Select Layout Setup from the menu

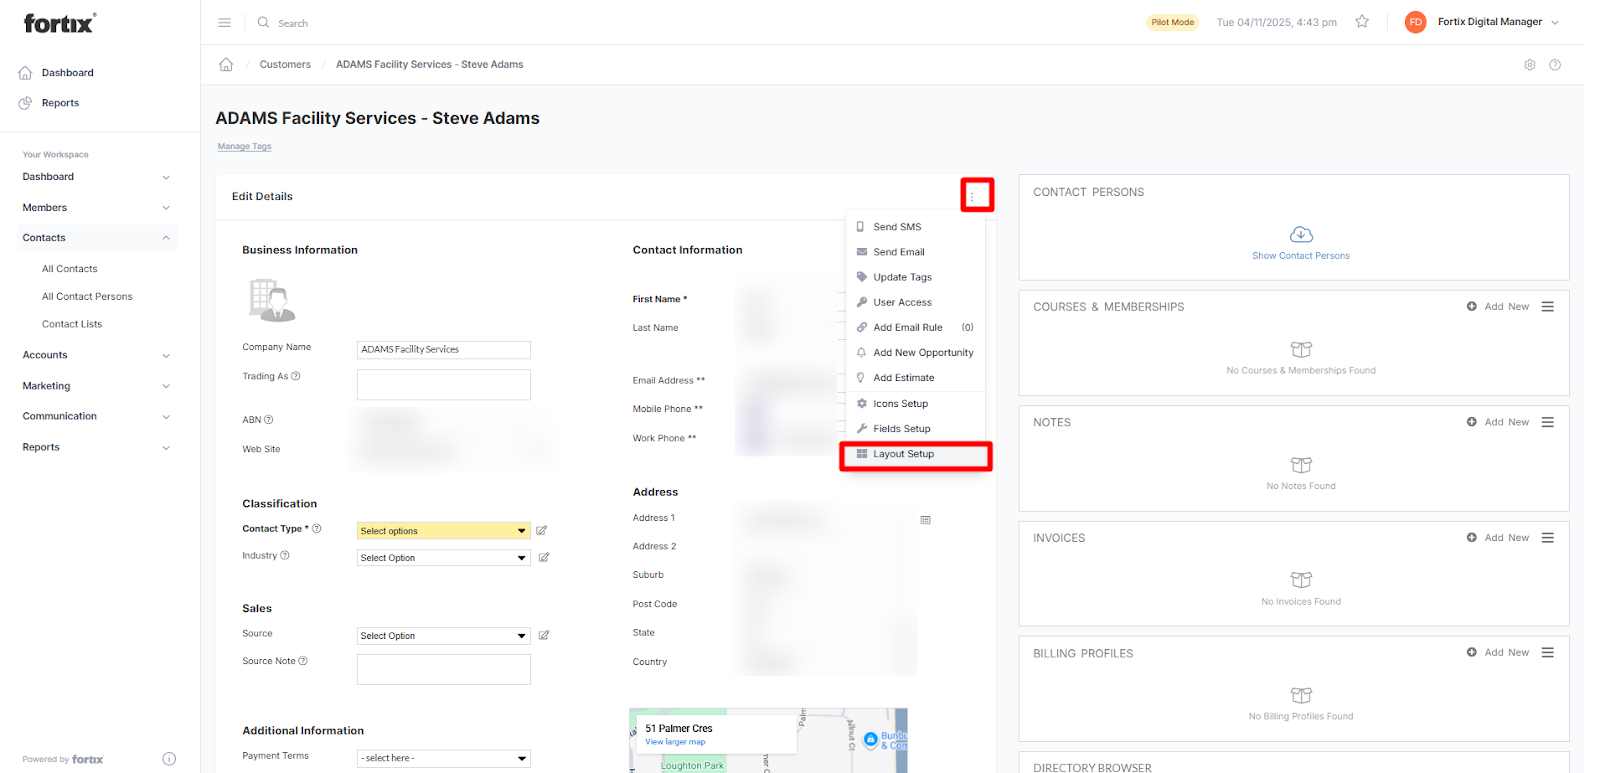903,454
